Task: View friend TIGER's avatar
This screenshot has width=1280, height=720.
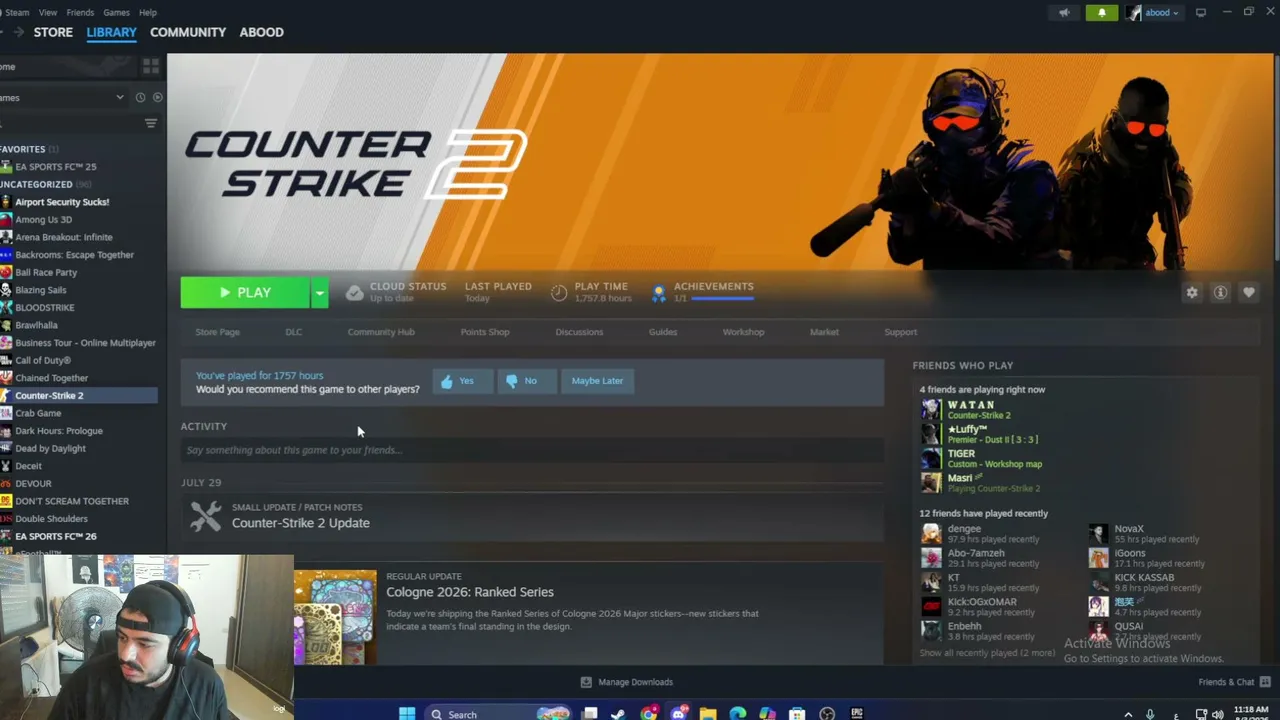Action: [x=931, y=458]
